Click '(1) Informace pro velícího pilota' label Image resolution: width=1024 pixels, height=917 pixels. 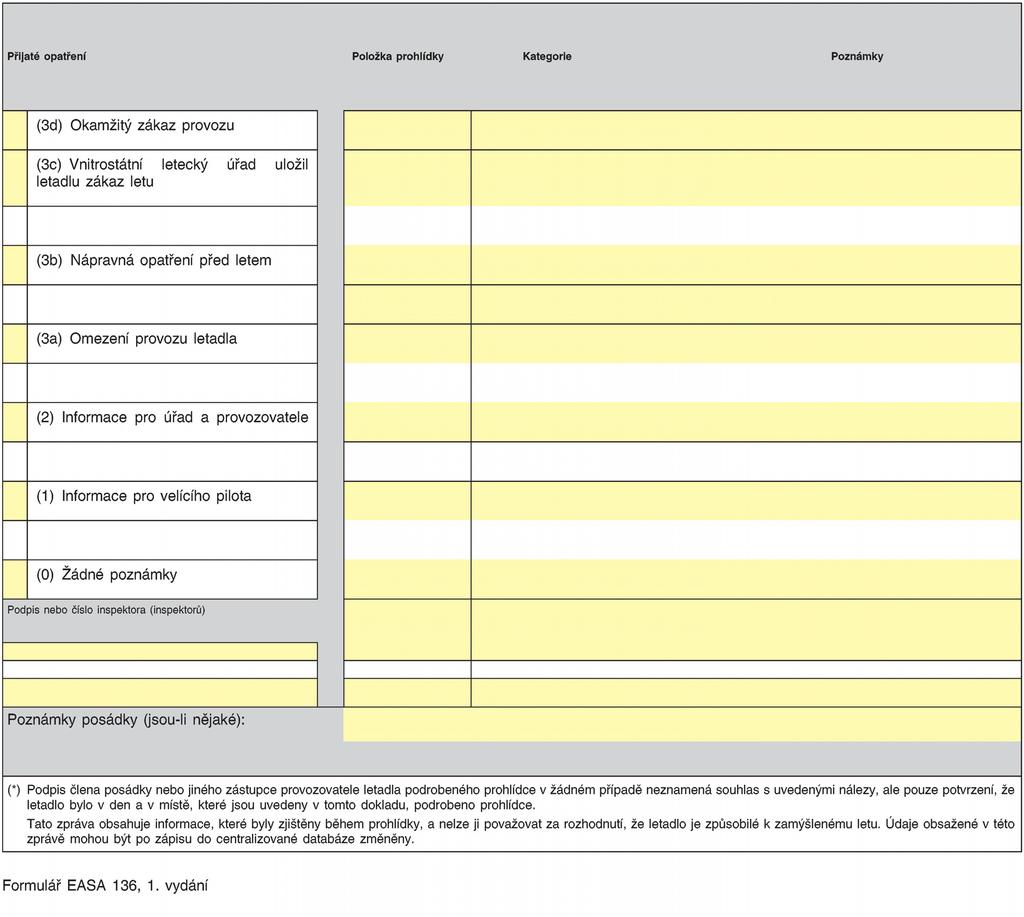[x=144, y=496]
